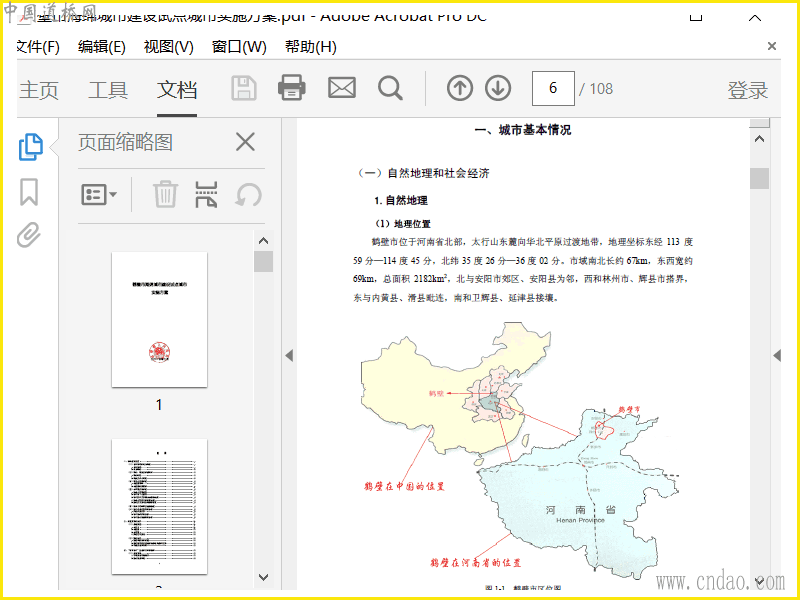Click the save floppy disk icon

click(244, 88)
